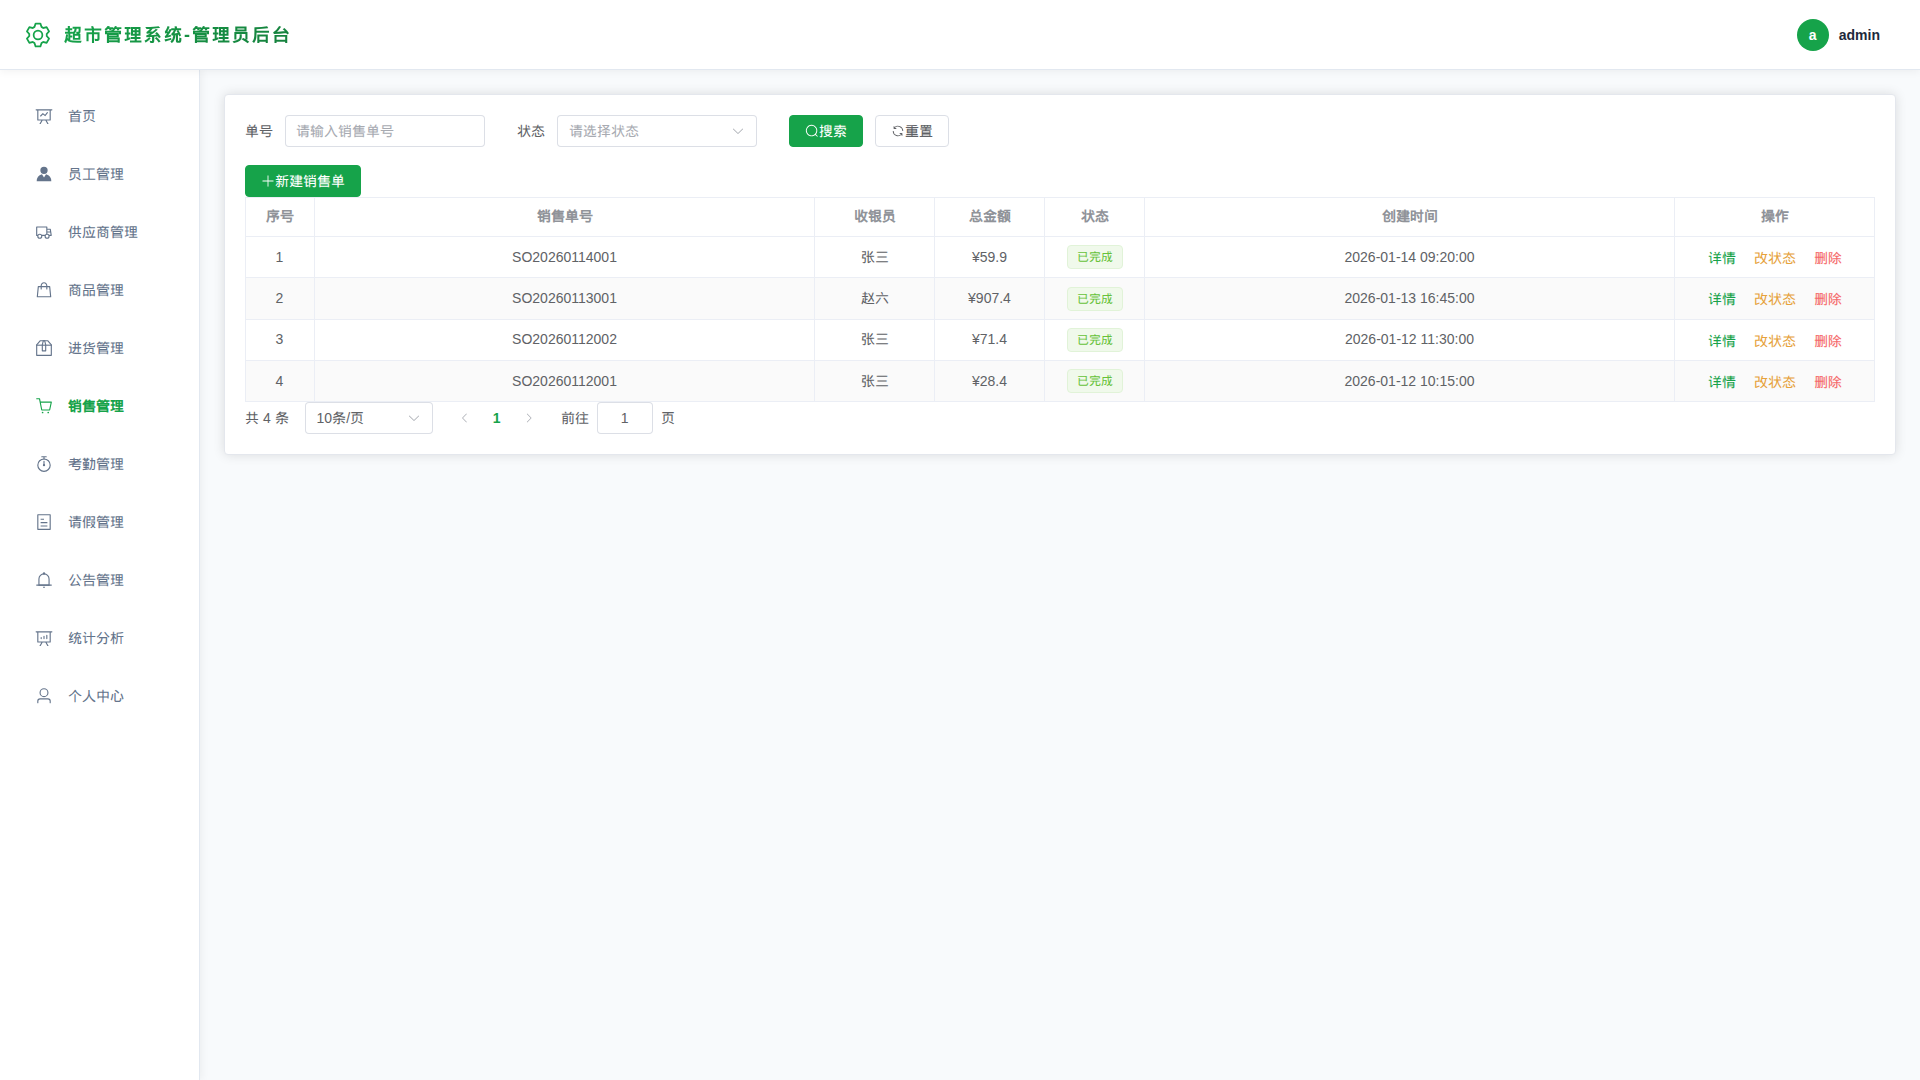Click the admin avatar circle
The height and width of the screenshot is (1080, 1920).
click(x=1812, y=35)
